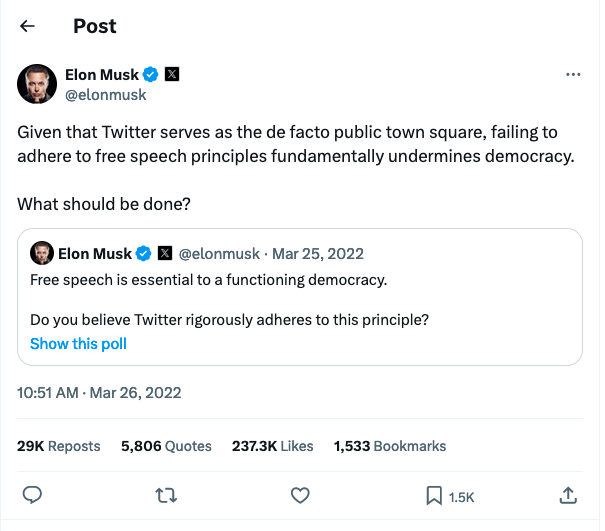Click the back arrow icon

tap(28, 27)
